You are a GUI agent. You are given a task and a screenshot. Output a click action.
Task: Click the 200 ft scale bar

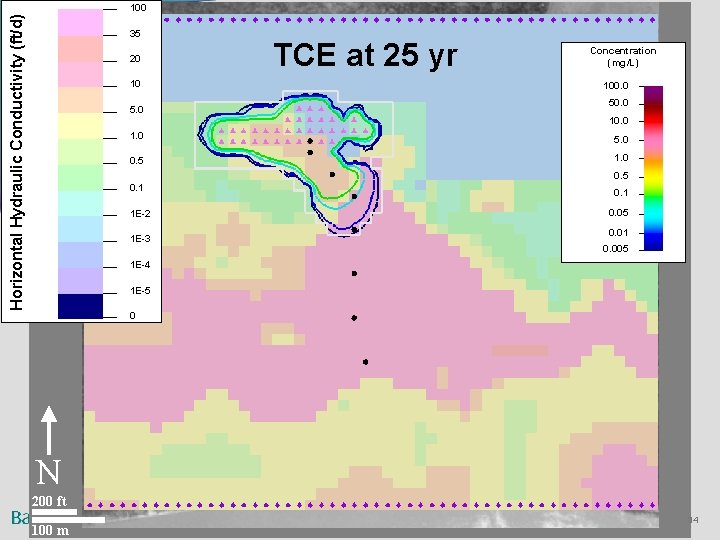(54, 512)
